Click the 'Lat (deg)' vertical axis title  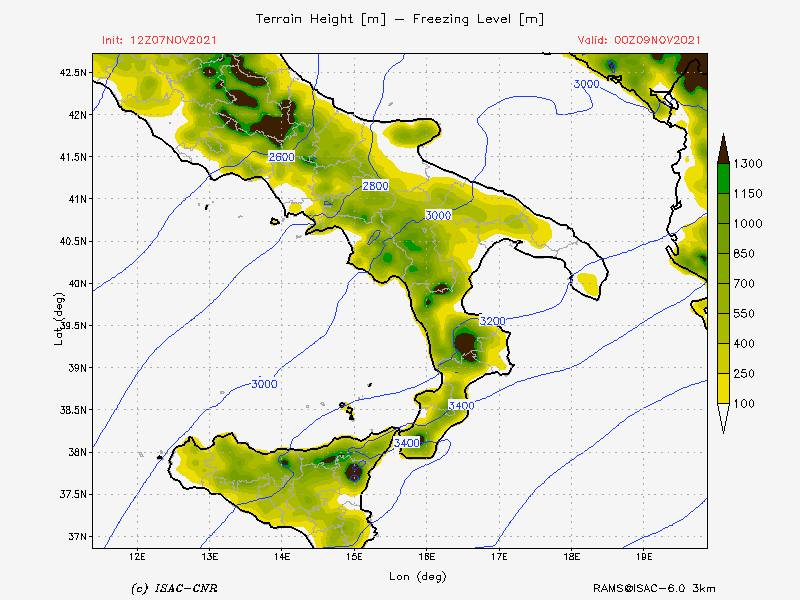click(59, 319)
